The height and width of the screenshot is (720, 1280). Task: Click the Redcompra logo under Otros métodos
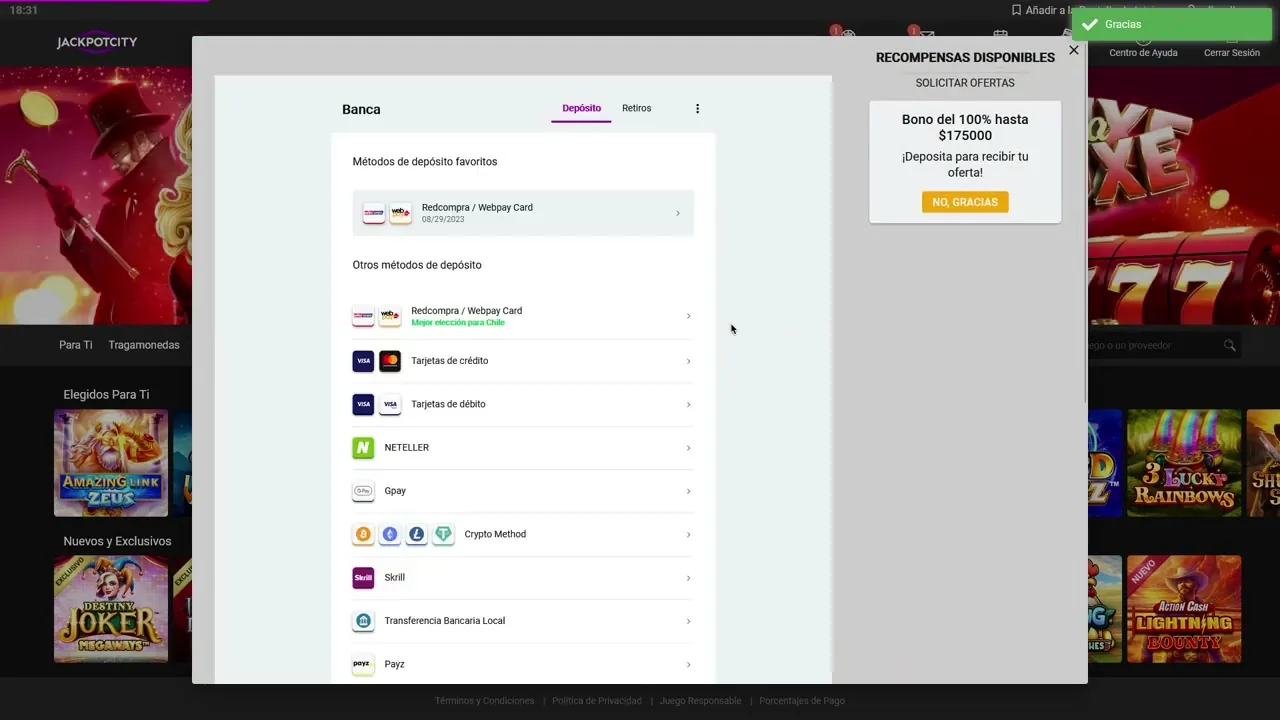363,316
